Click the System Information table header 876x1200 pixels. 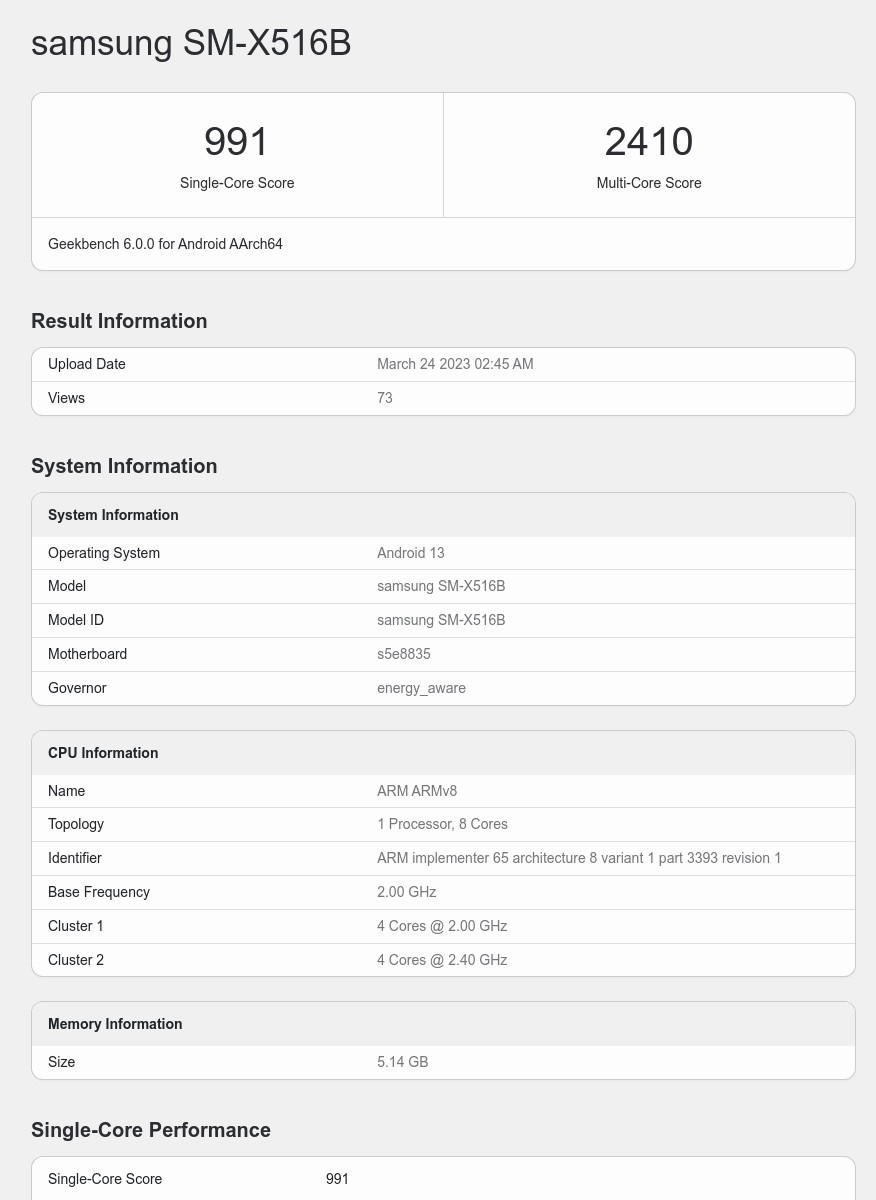coord(113,515)
